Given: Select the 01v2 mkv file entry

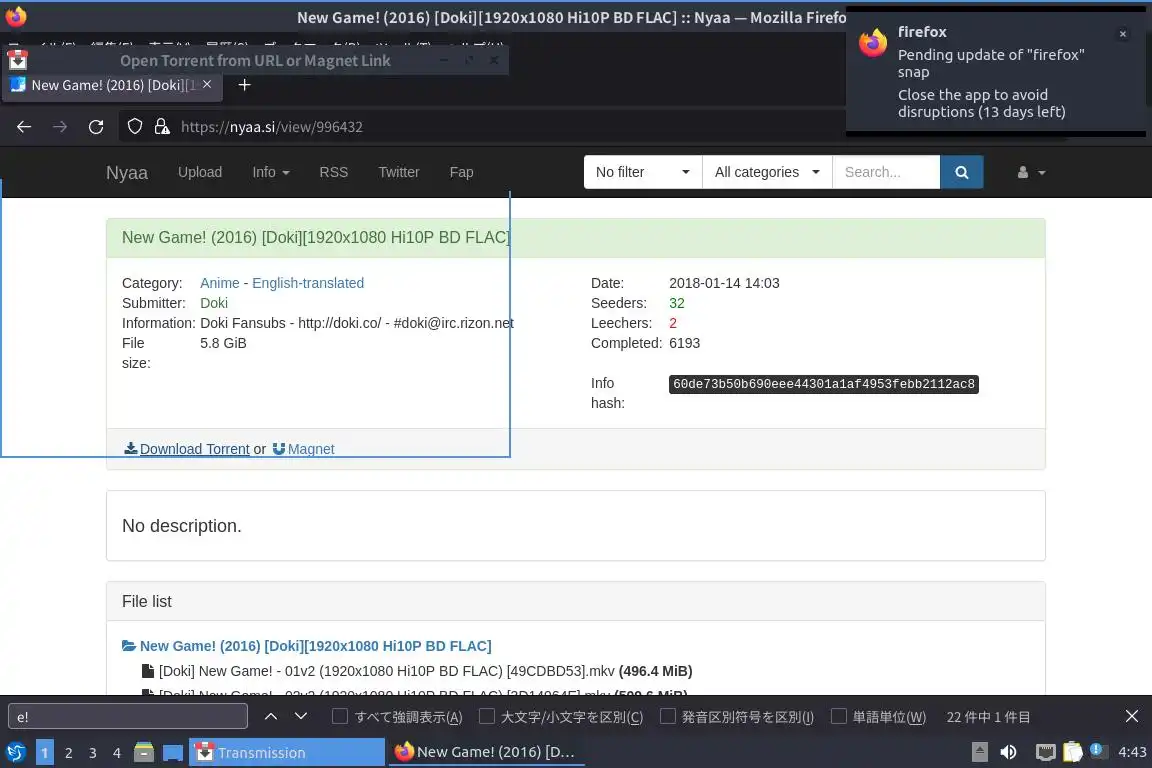Looking at the screenshot, I should pos(417,671).
